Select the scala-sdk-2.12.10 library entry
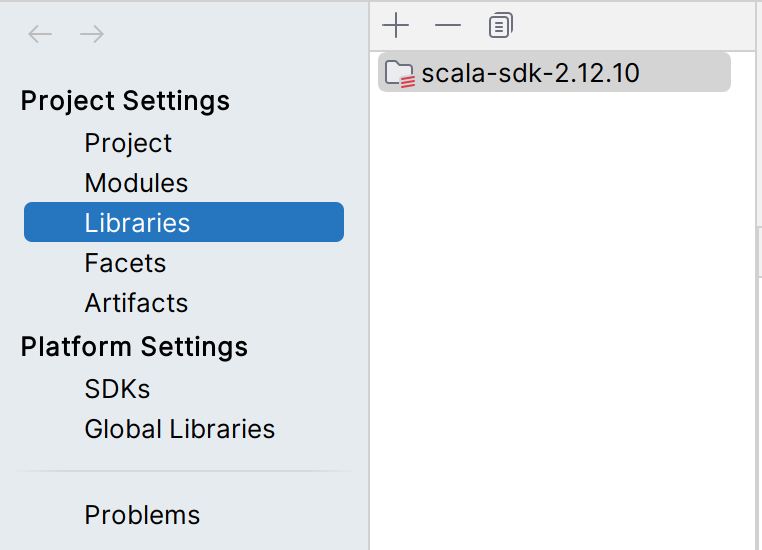Screen dimensions: 762x550 tap(530, 73)
